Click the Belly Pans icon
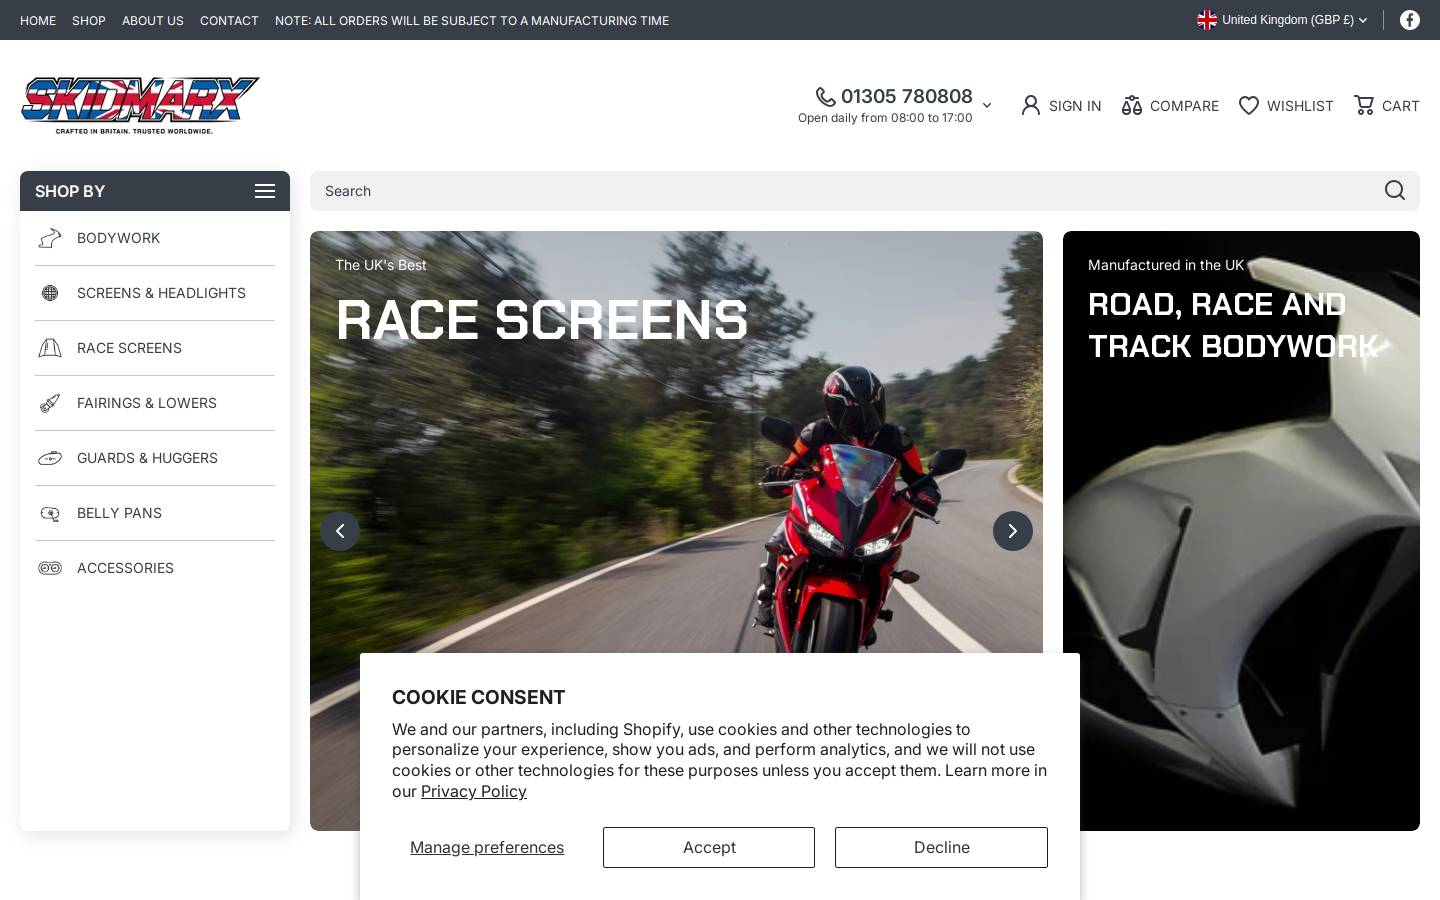This screenshot has width=1440, height=900. point(50,513)
